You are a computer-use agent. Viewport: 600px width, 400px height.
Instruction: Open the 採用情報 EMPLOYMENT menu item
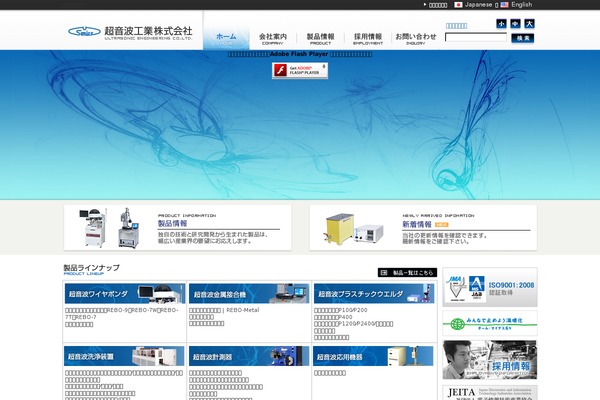(x=368, y=39)
